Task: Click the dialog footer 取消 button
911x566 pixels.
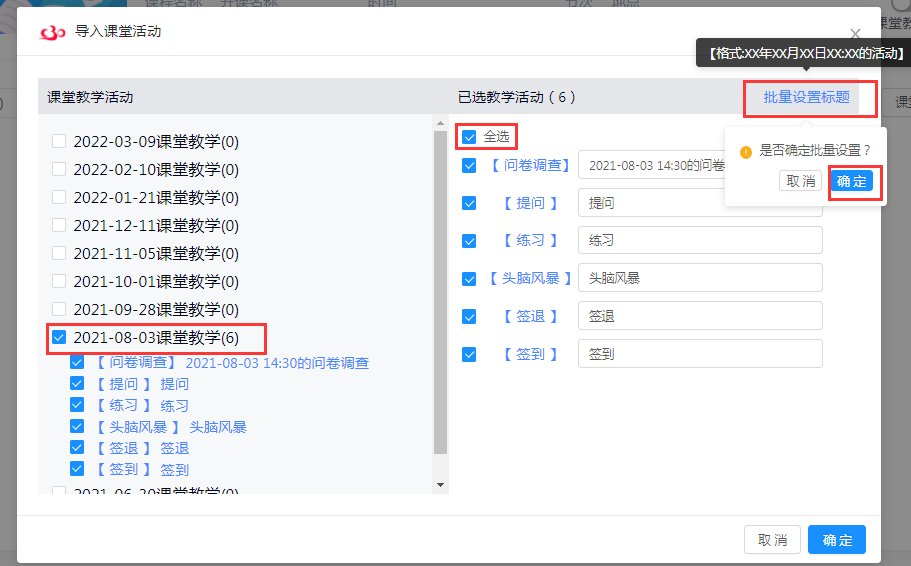Action: point(772,540)
